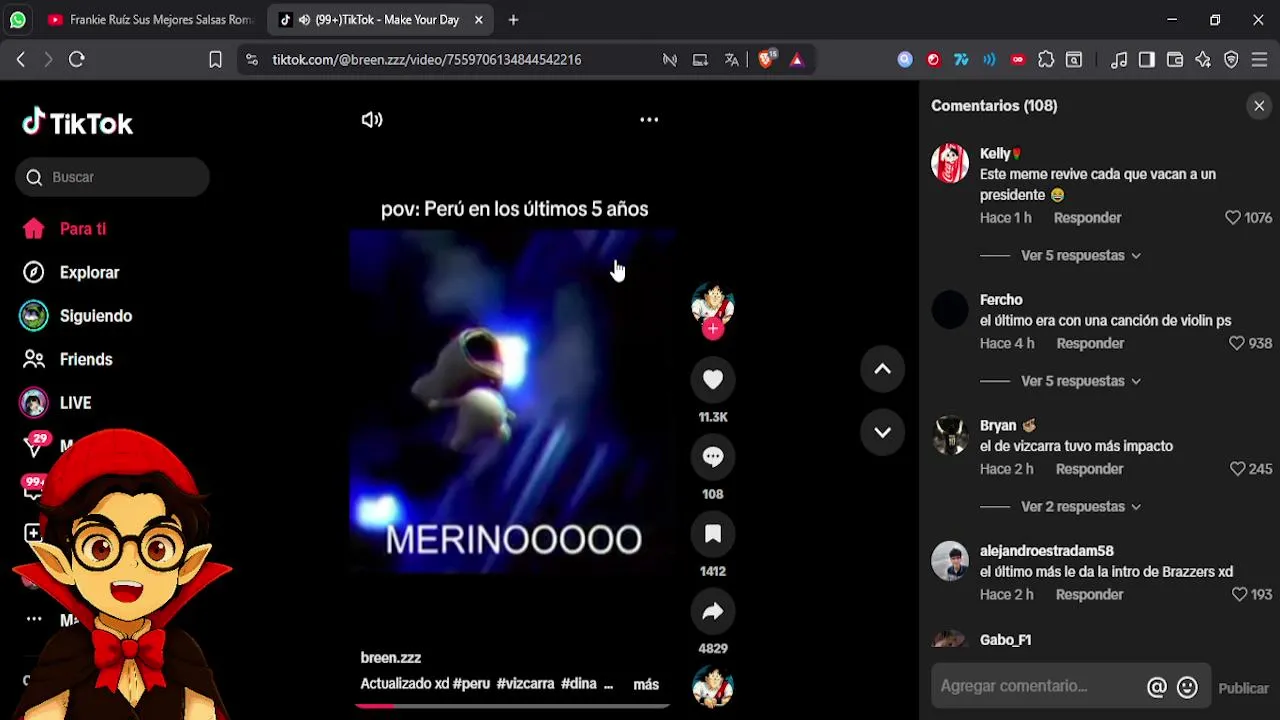Open the music note toolbar icon
This screenshot has width=1280, height=720.
click(1119, 60)
